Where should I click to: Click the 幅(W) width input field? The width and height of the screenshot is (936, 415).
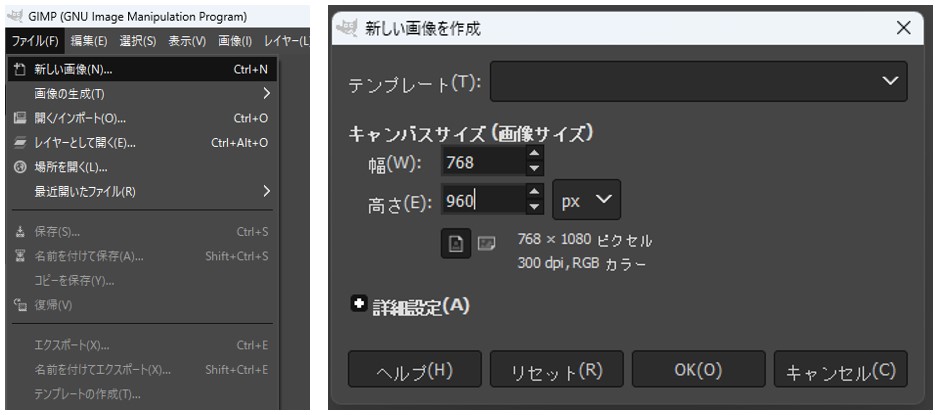484,162
